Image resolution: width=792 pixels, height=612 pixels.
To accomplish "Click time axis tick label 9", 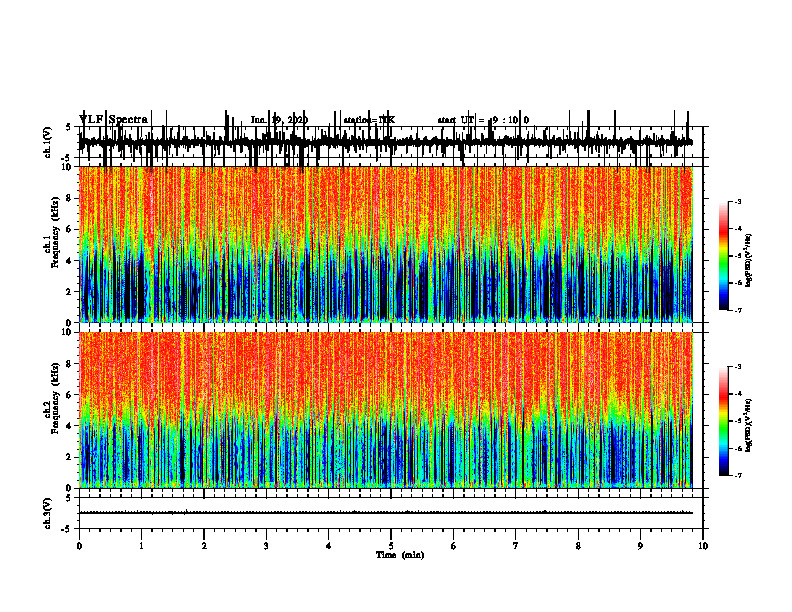I will tap(640, 546).
